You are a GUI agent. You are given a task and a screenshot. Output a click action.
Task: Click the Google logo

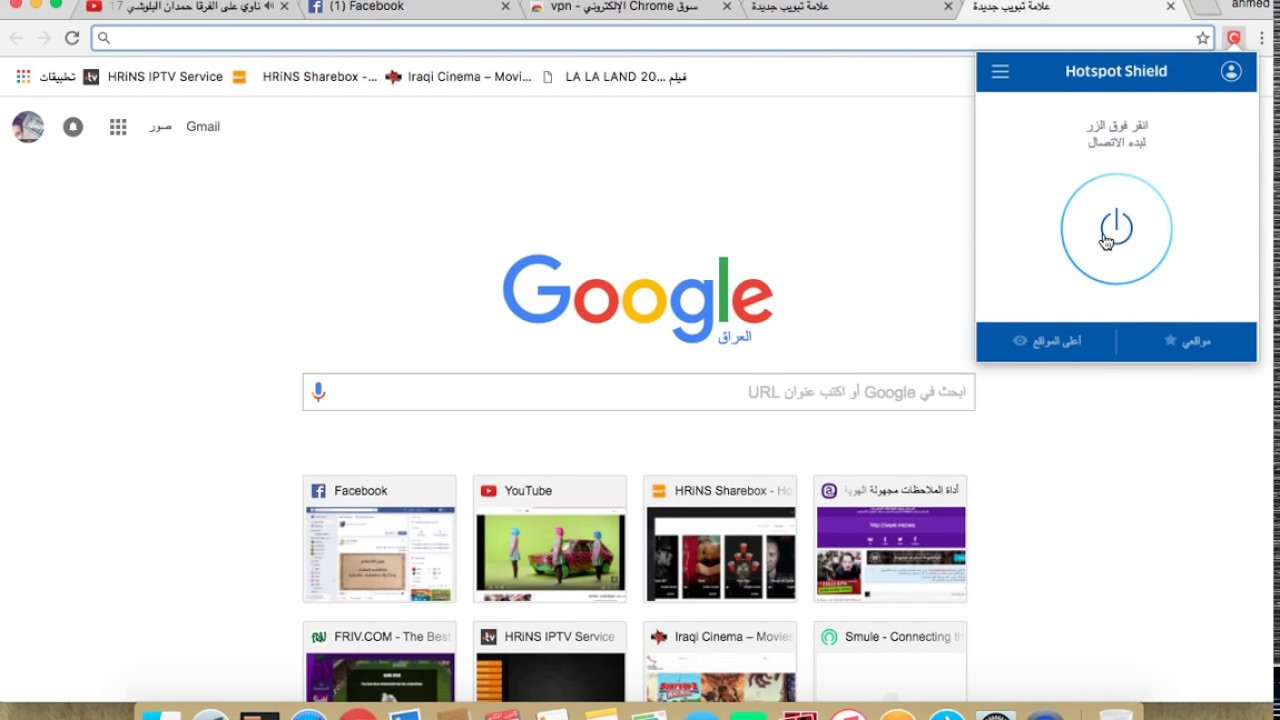[x=638, y=298]
